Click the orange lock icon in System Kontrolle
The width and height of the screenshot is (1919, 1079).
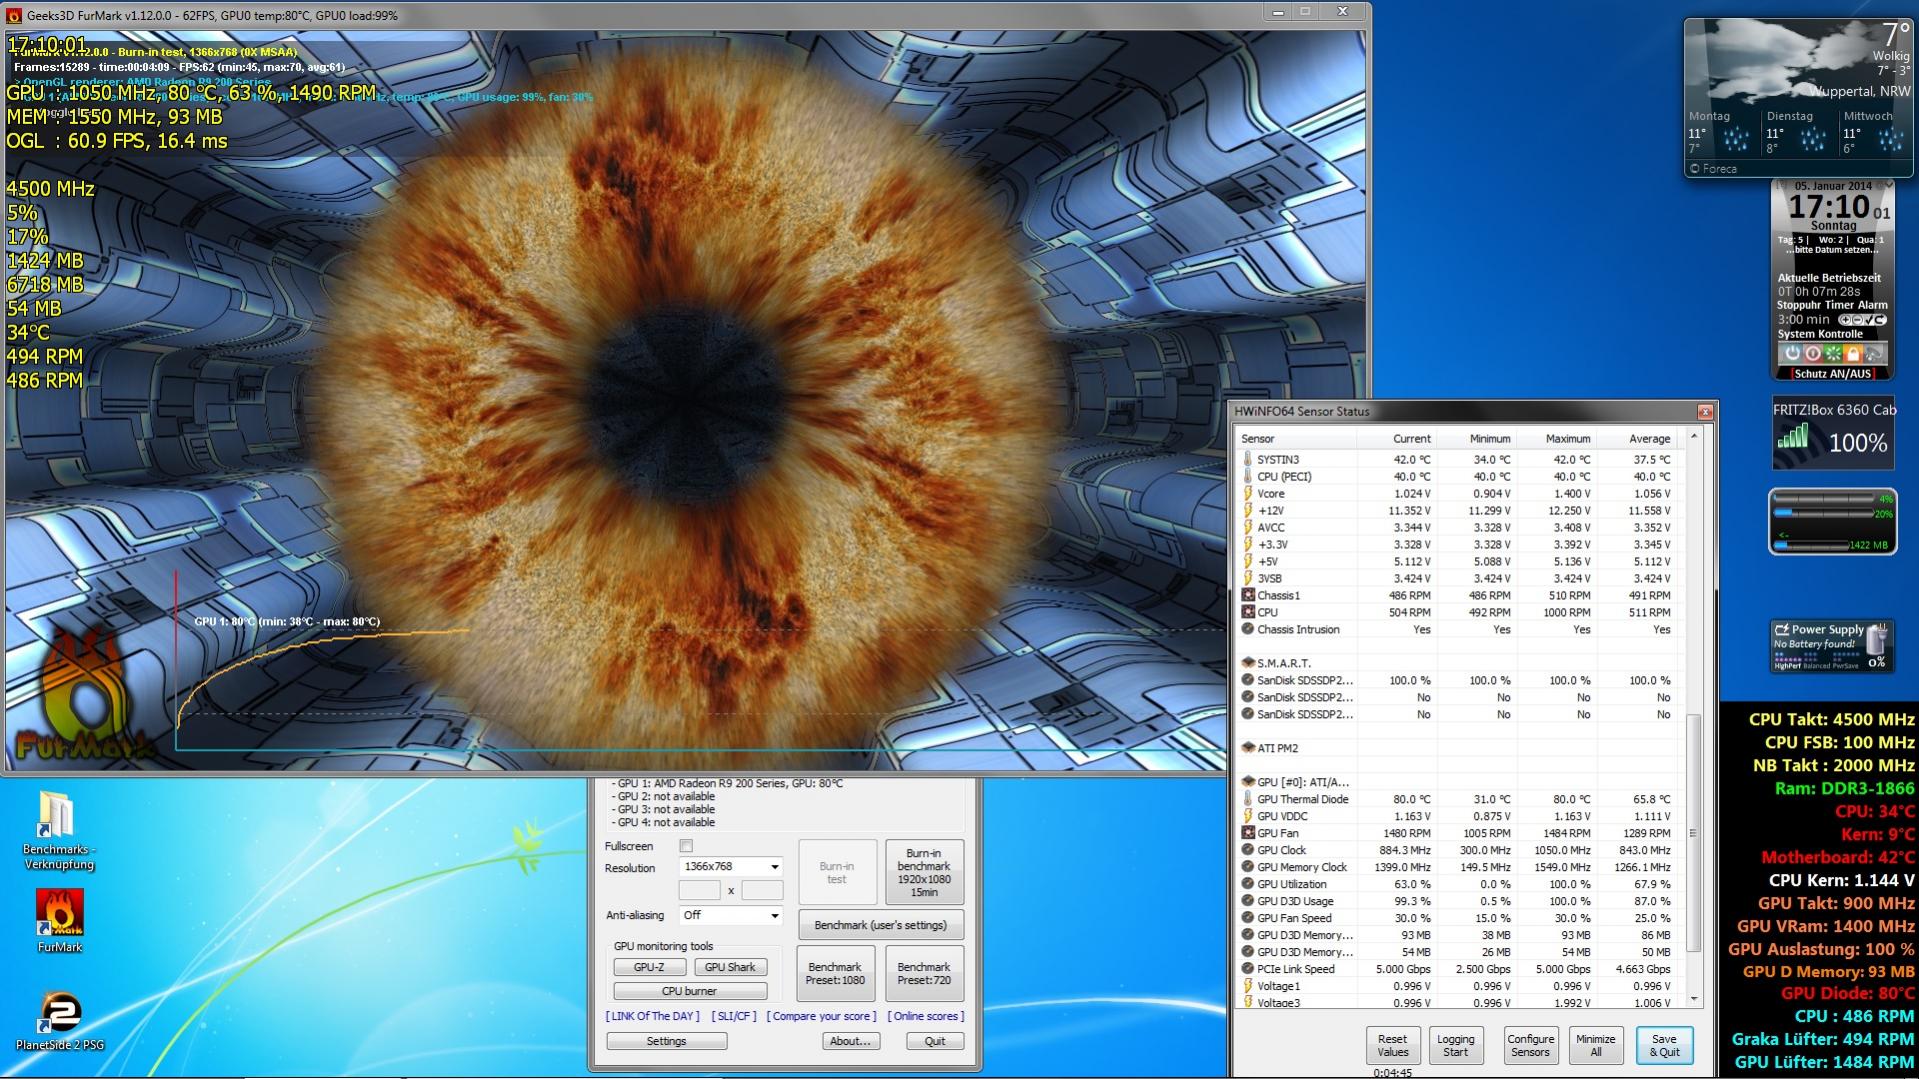pos(1852,353)
